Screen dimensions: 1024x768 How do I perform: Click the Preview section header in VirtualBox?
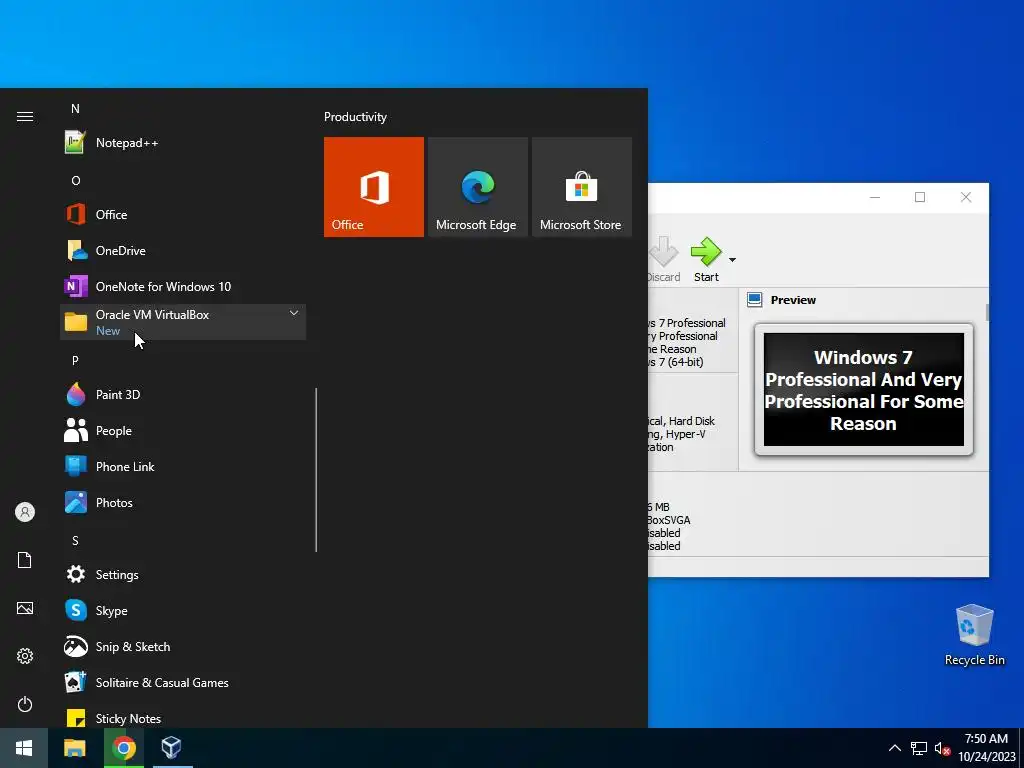(793, 300)
